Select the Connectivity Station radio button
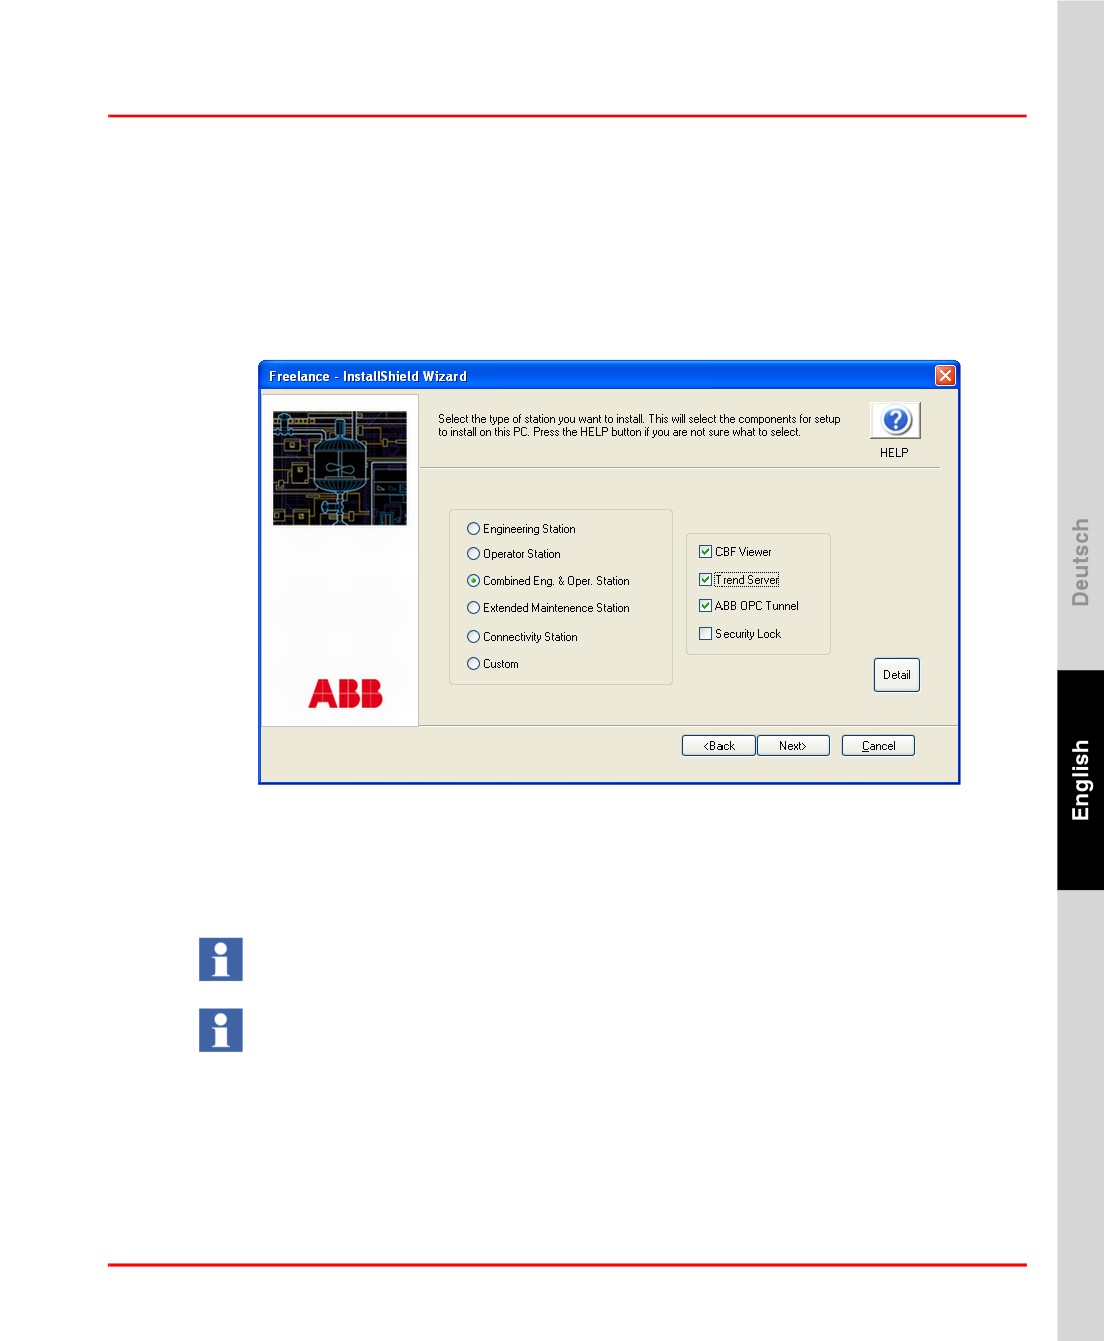The image size is (1104, 1341). [473, 637]
